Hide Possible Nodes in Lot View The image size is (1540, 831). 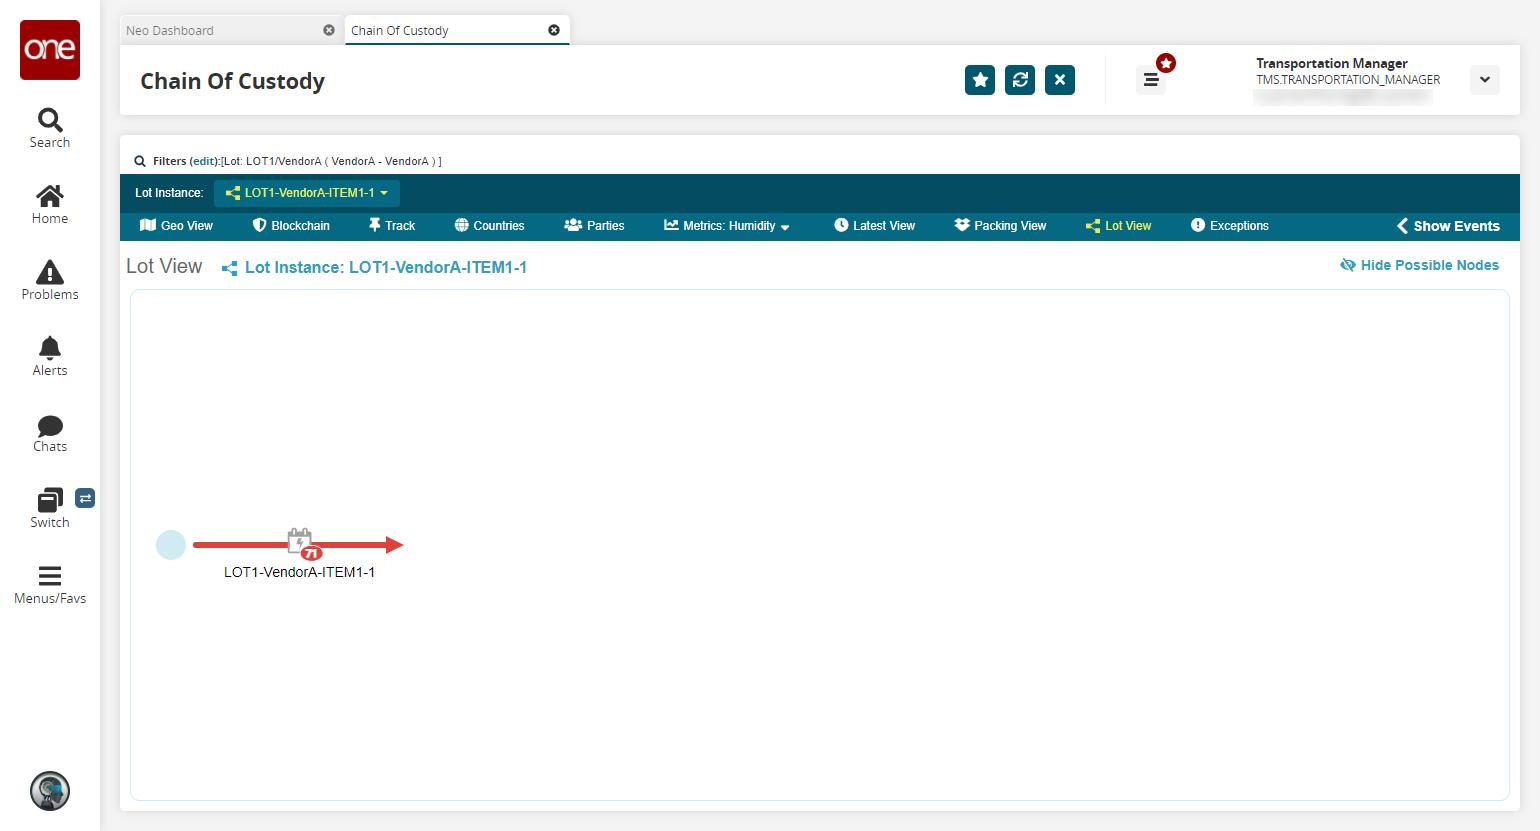click(1419, 265)
